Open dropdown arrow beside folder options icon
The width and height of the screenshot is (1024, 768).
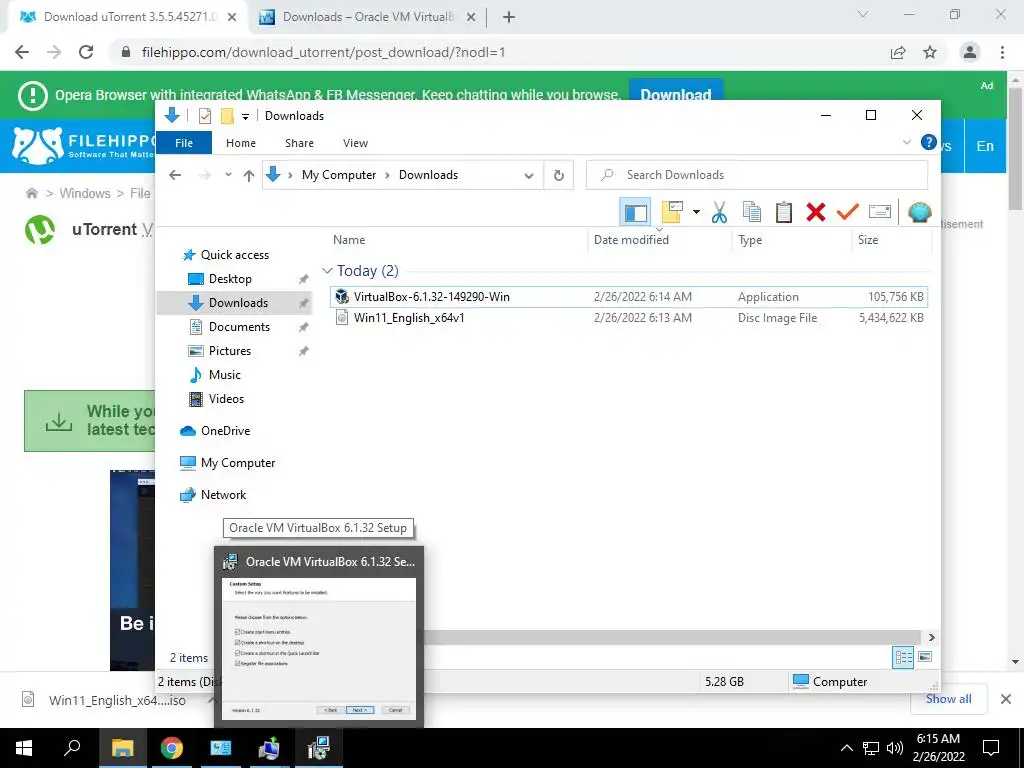(696, 212)
